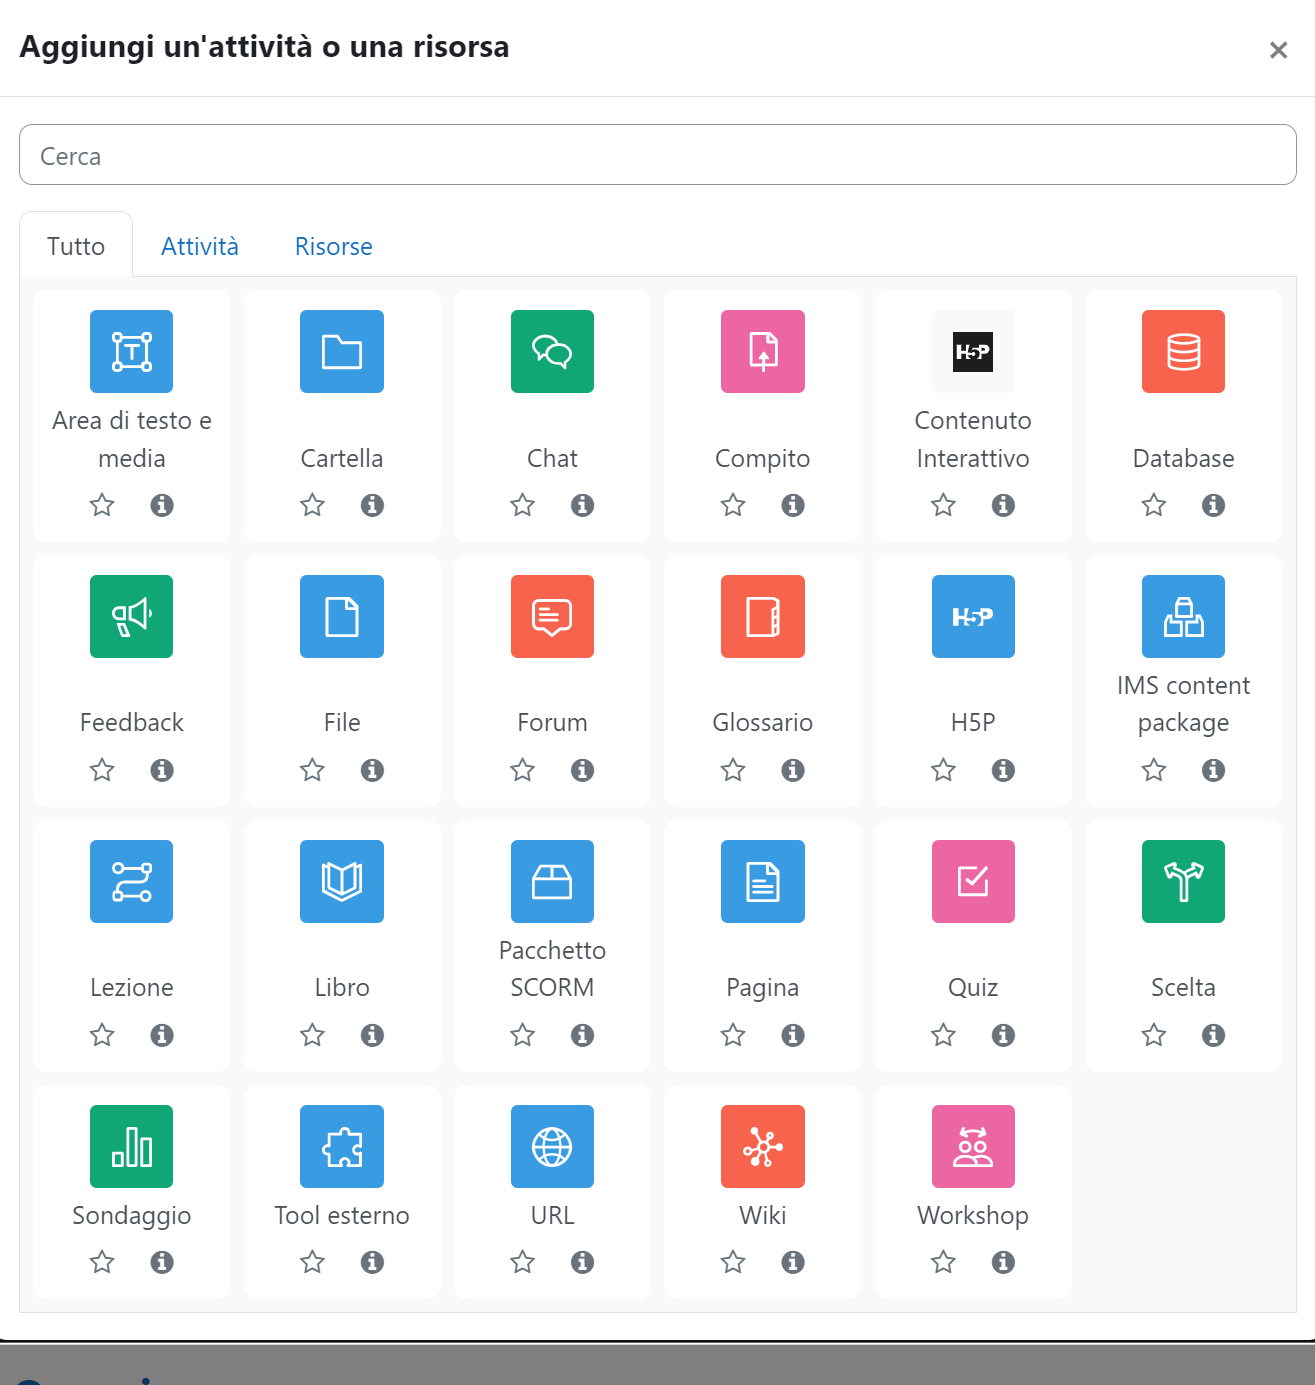Choose the Forum activity icon

(552, 616)
